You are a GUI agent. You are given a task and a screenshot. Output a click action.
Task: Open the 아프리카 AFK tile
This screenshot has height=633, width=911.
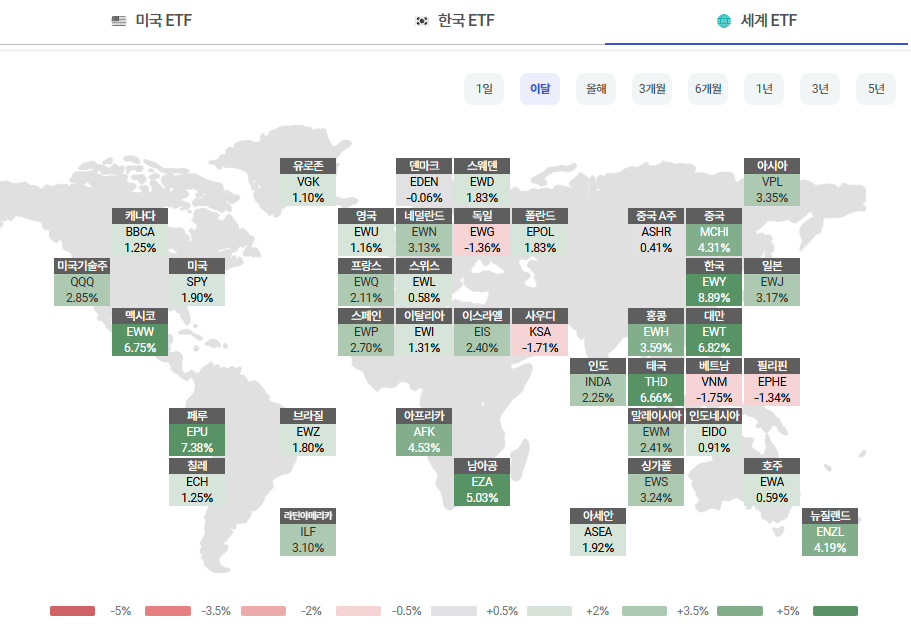[x=424, y=431]
